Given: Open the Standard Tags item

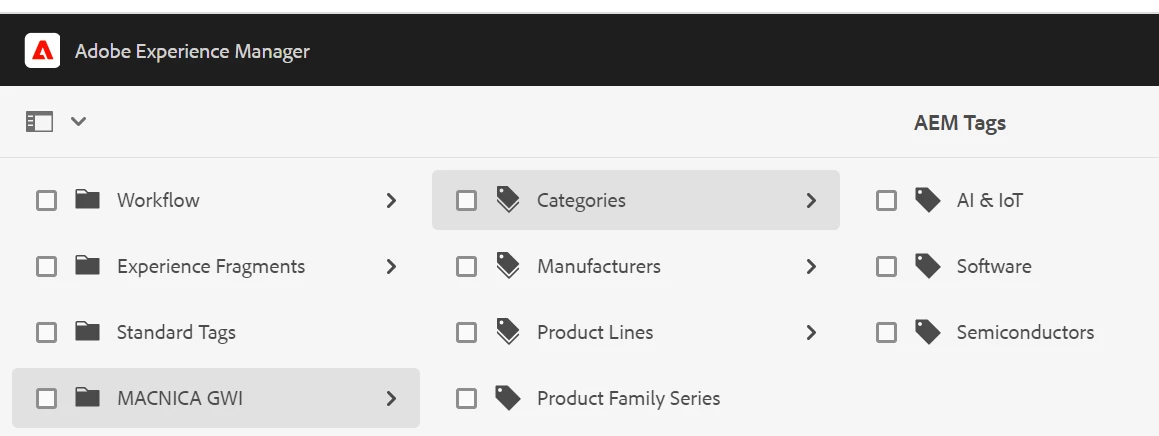Looking at the screenshot, I should click(176, 332).
